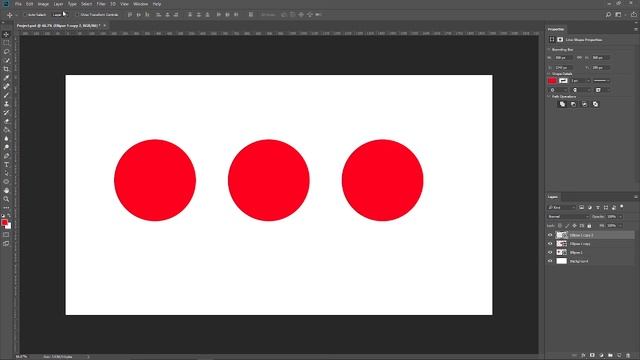Select the Eraser tool
640x360 pixels.
tap(6, 121)
